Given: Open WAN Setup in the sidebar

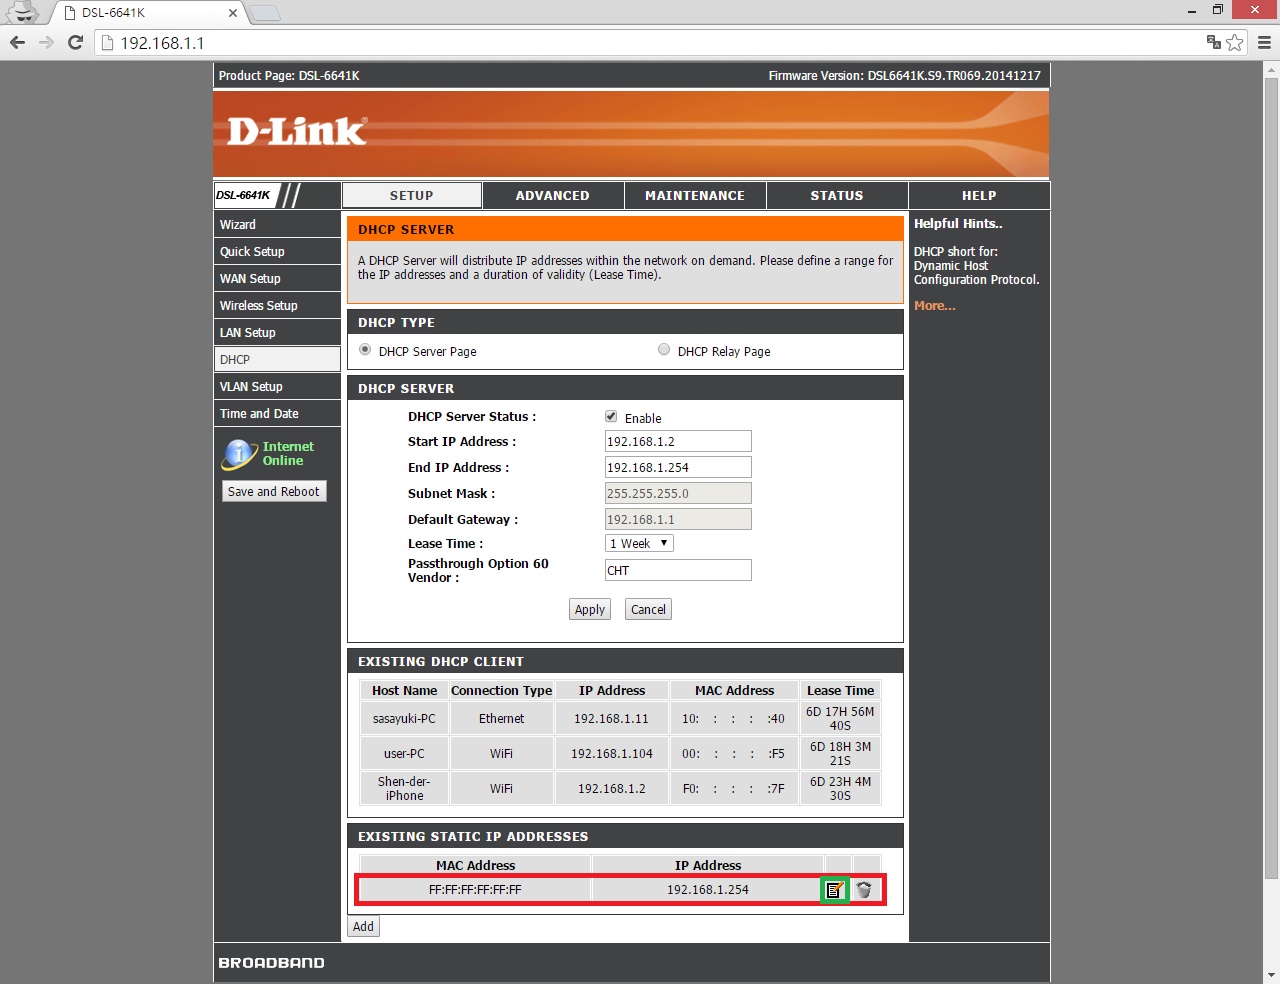Looking at the screenshot, I should point(277,278).
